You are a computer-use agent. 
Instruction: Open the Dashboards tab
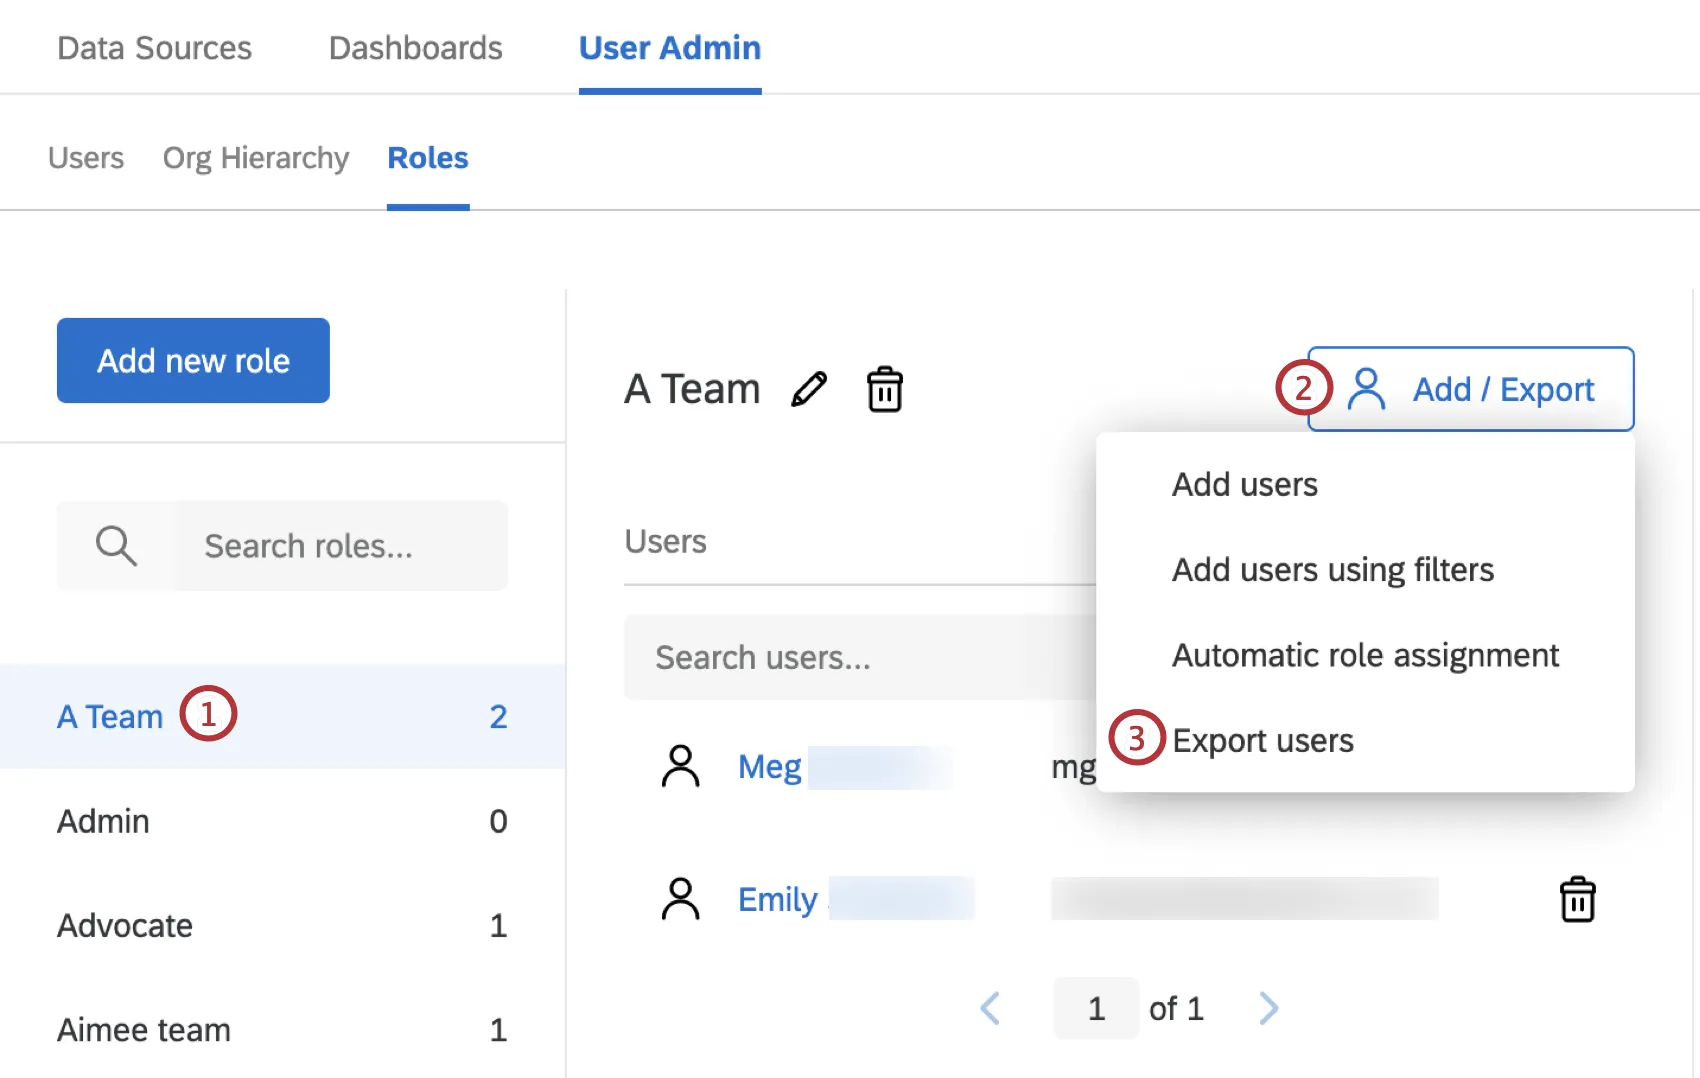pyautogui.click(x=415, y=48)
